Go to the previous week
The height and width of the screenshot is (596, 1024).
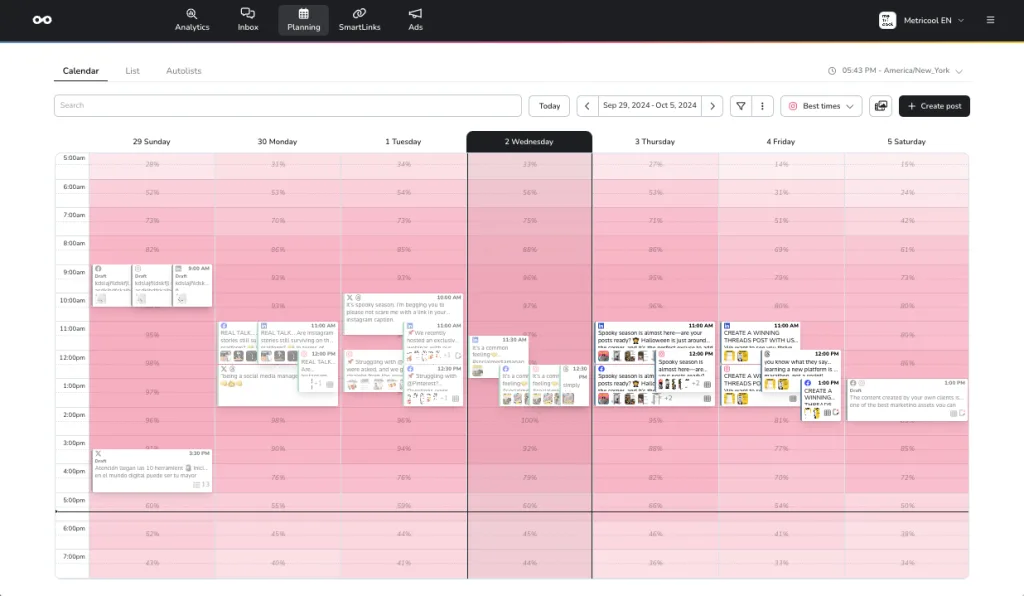[x=587, y=106]
